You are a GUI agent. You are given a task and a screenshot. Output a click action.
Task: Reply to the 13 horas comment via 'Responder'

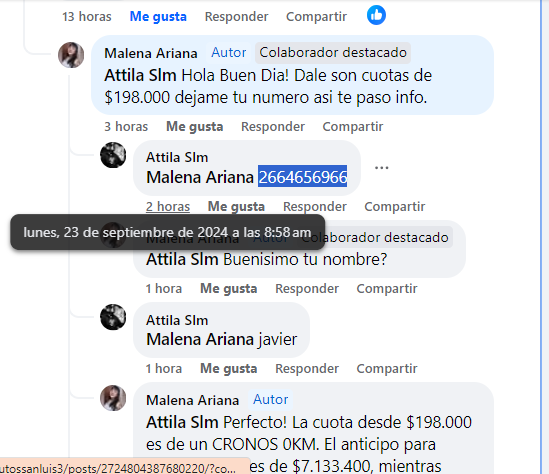click(x=236, y=16)
